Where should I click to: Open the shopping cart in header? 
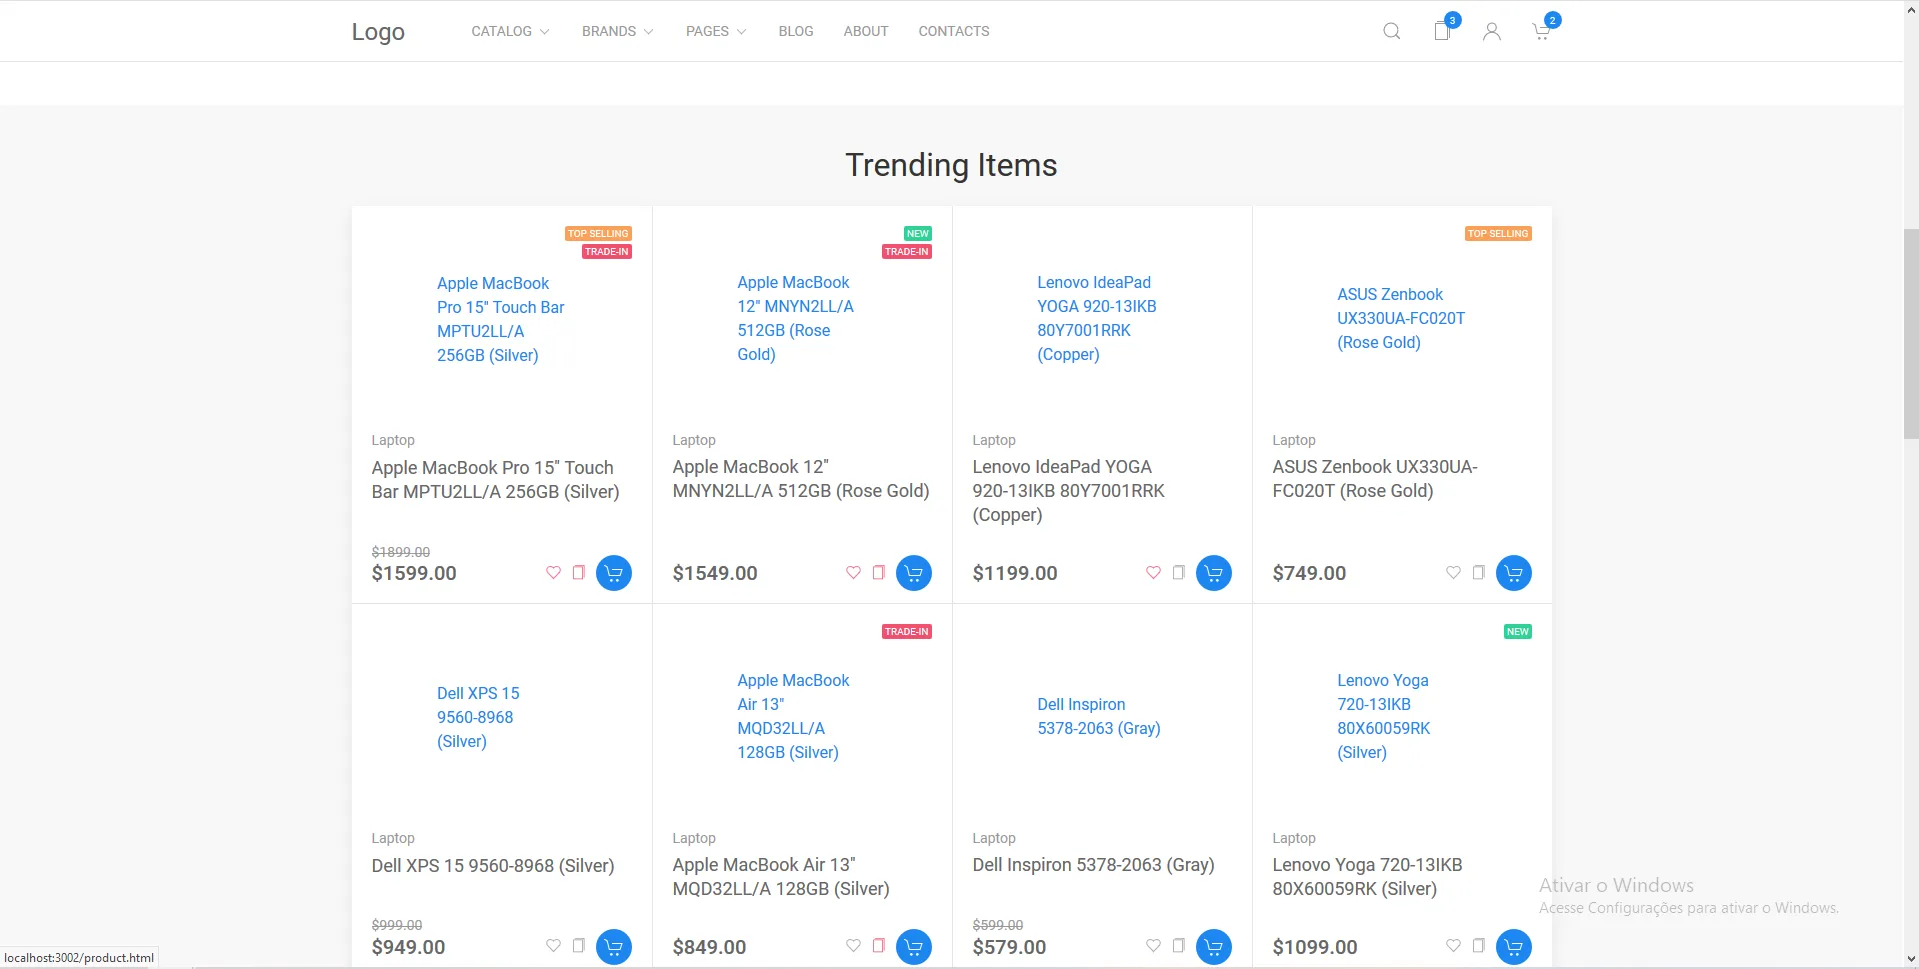click(x=1541, y=31)
